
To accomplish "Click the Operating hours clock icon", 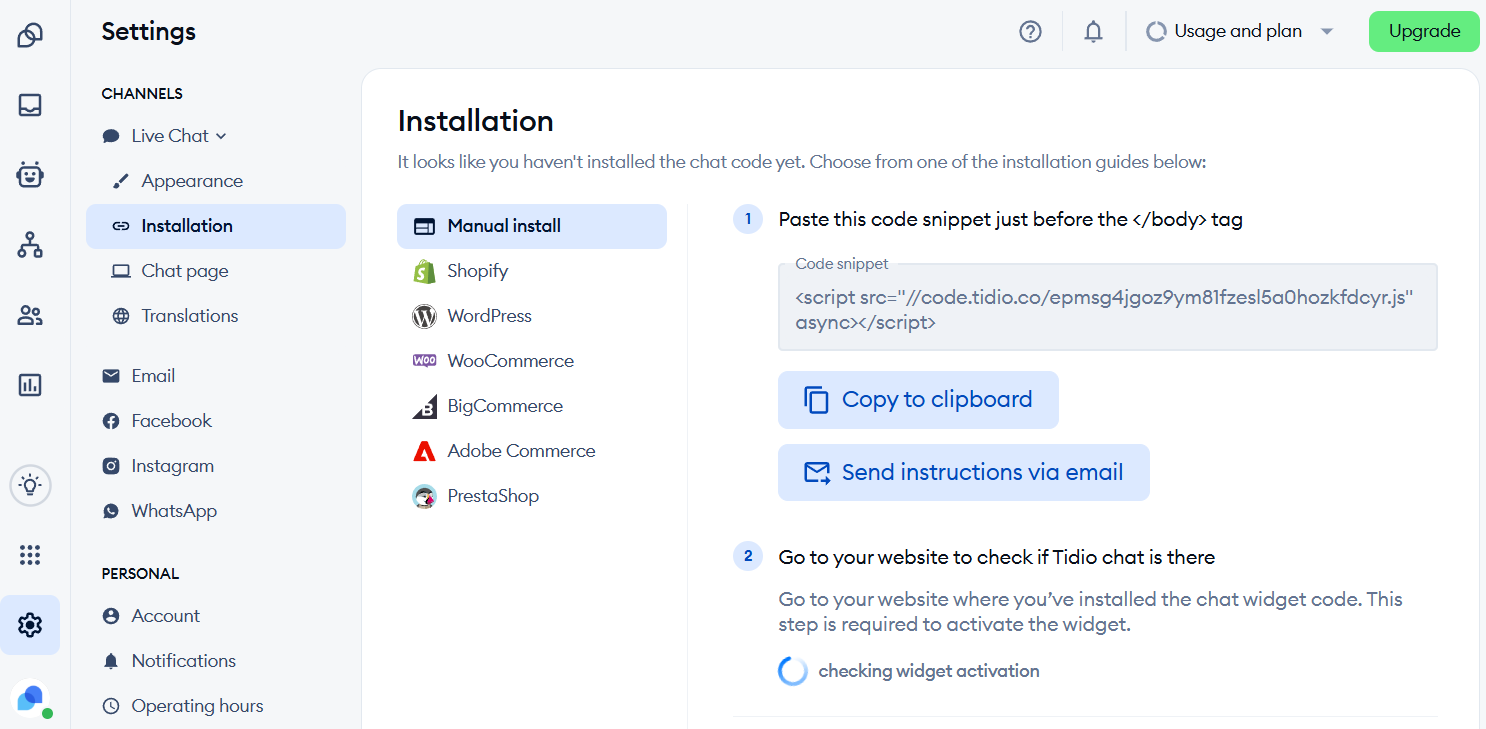I will coord(111,706).
